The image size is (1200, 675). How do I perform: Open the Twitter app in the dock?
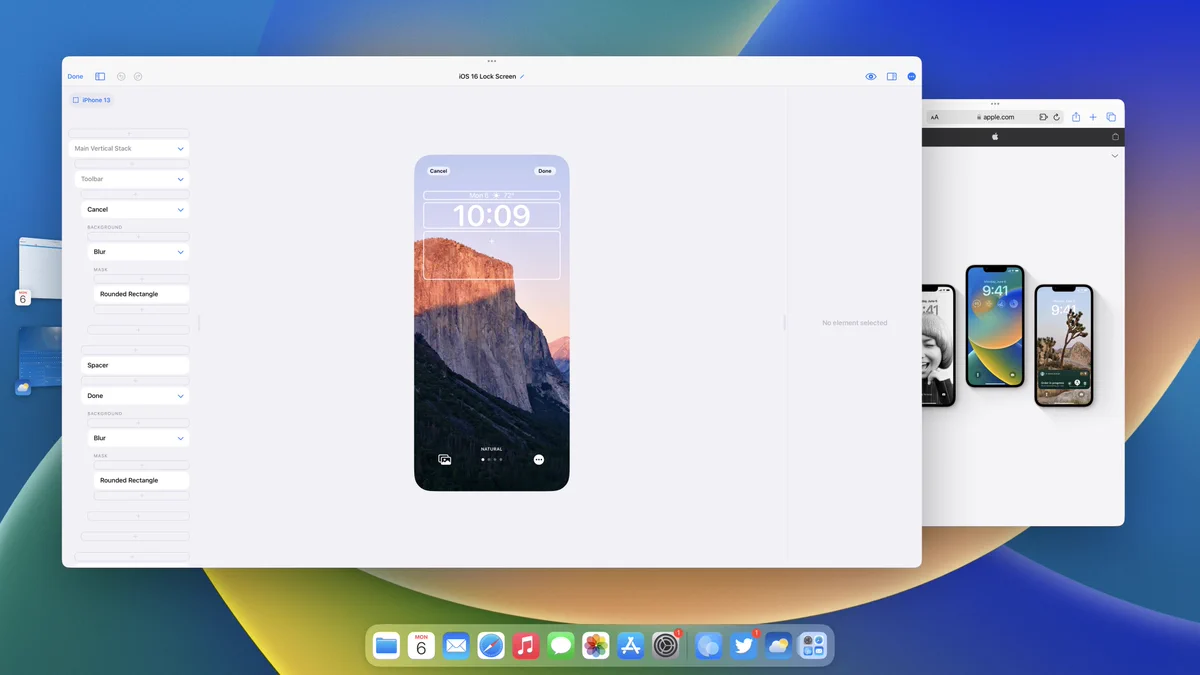pos(743,646)
